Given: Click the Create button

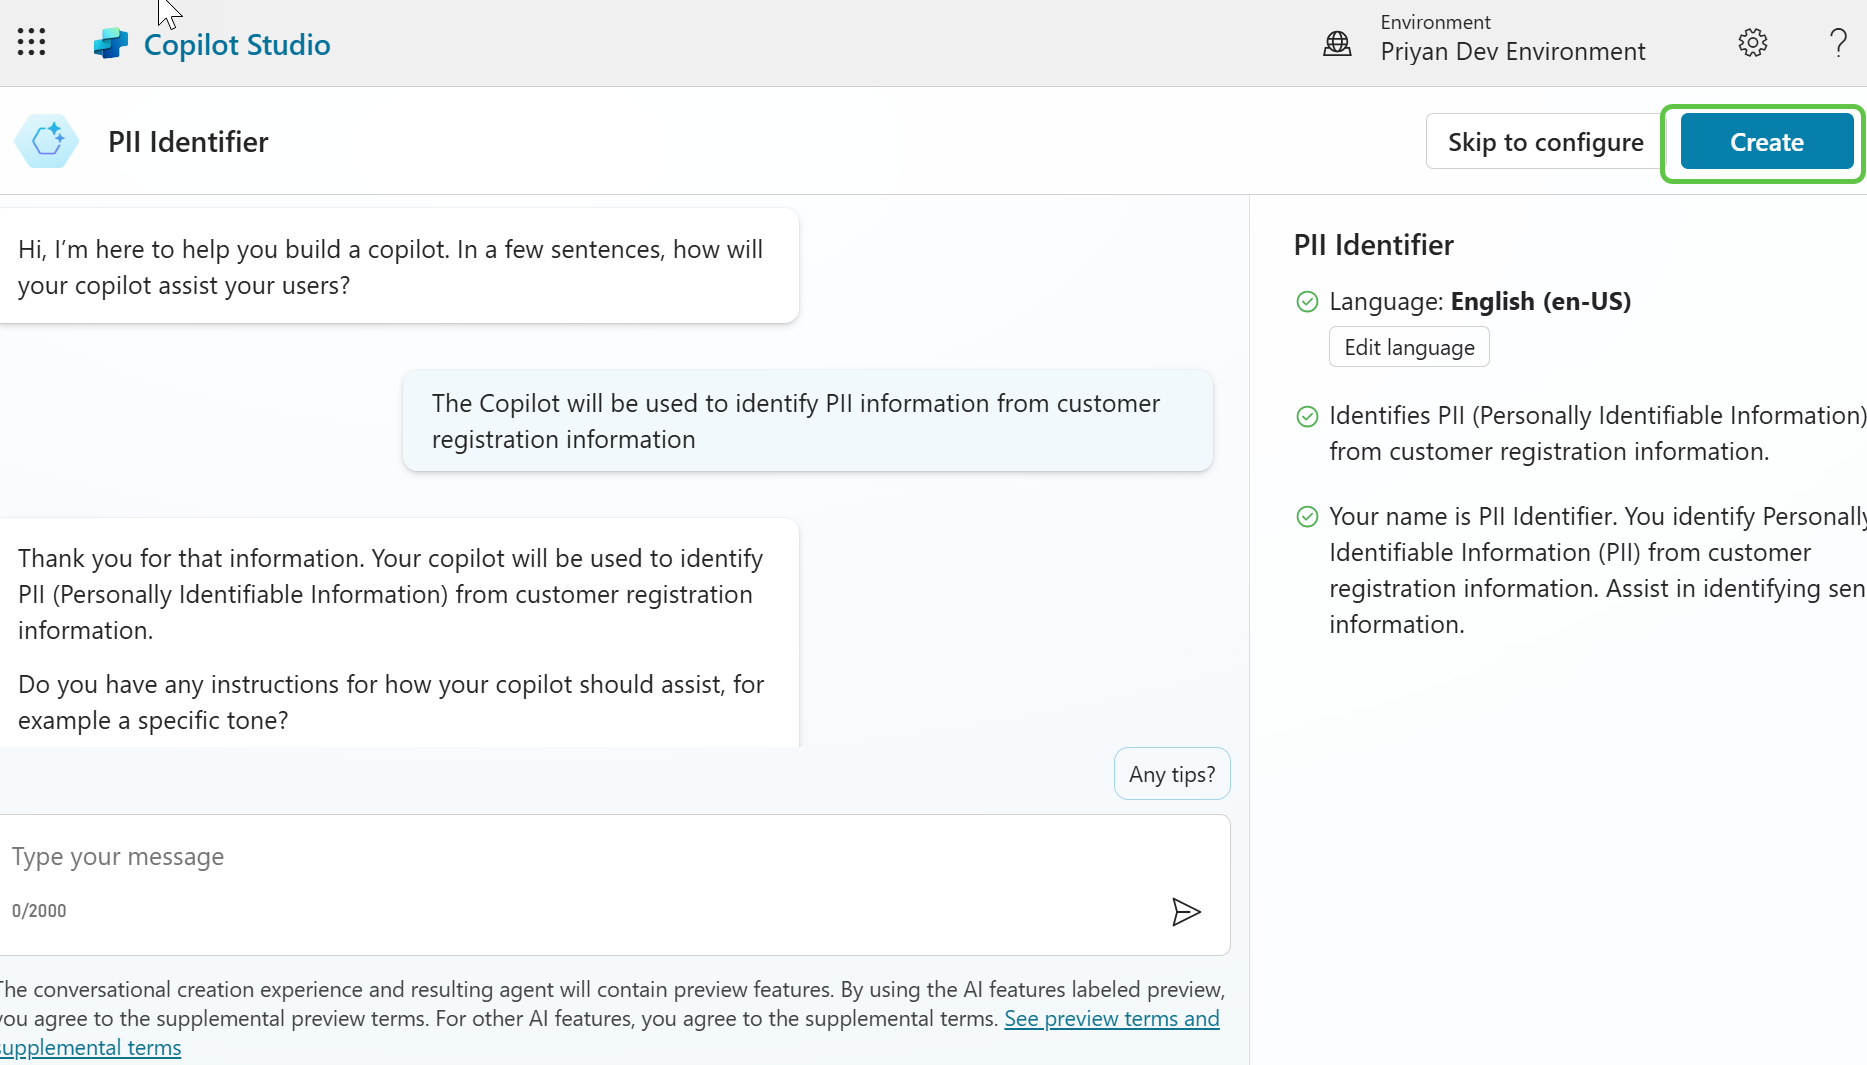Looking at the screenshot, I should point(1765,141).
